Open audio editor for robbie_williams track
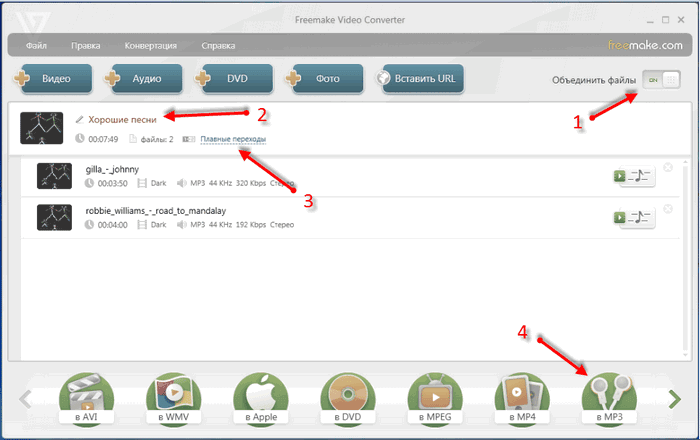The height and width of the screenshot is (440, 700). click(x=635, y=218)
